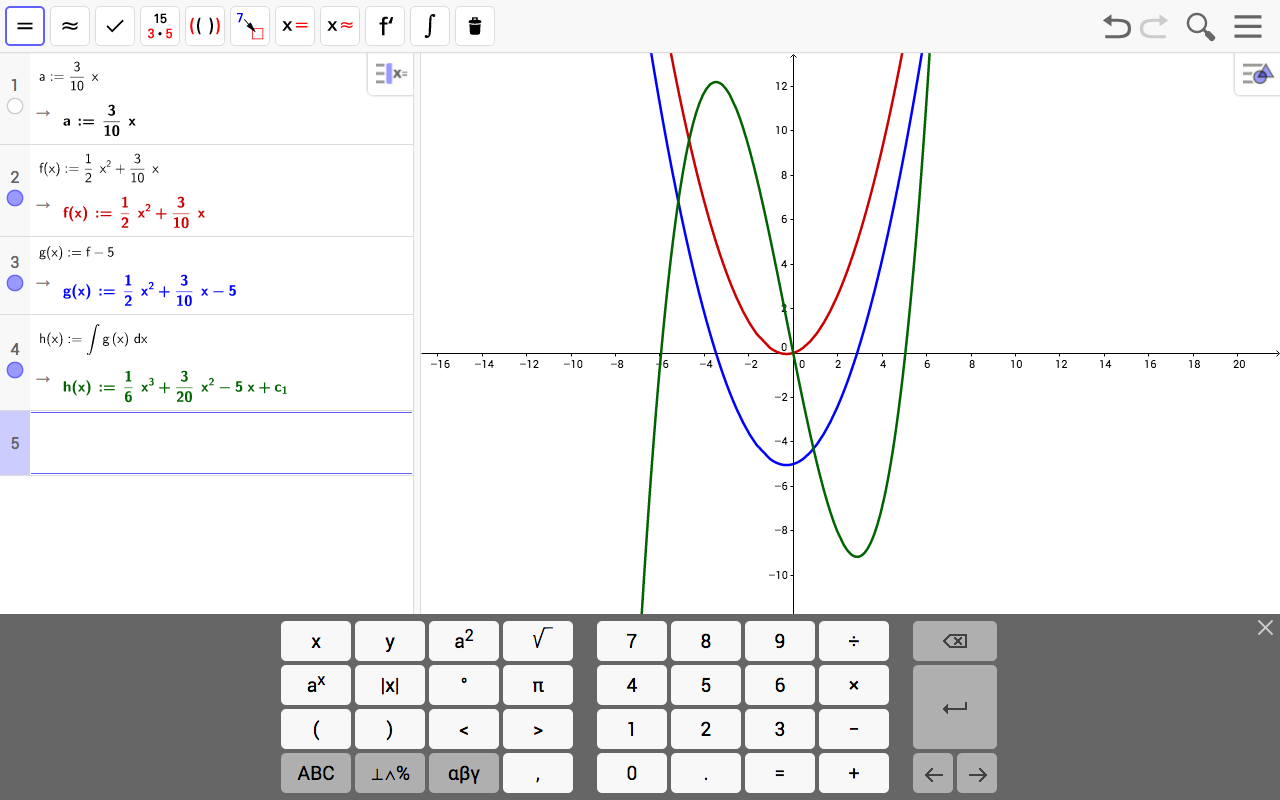Image resolution: width=1280 pixels, height=800 pixels.
Task: Tap the absolute value |x| key
Action: point(390,685)
